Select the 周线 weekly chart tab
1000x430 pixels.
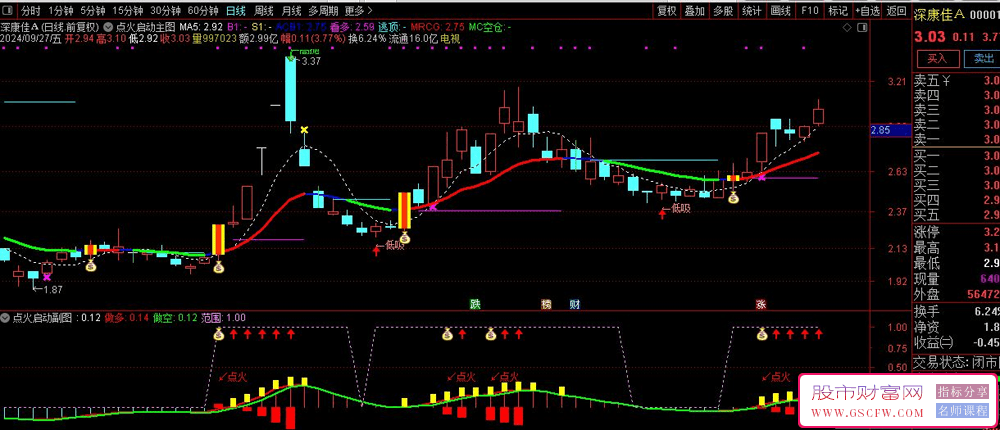point(263,11)
